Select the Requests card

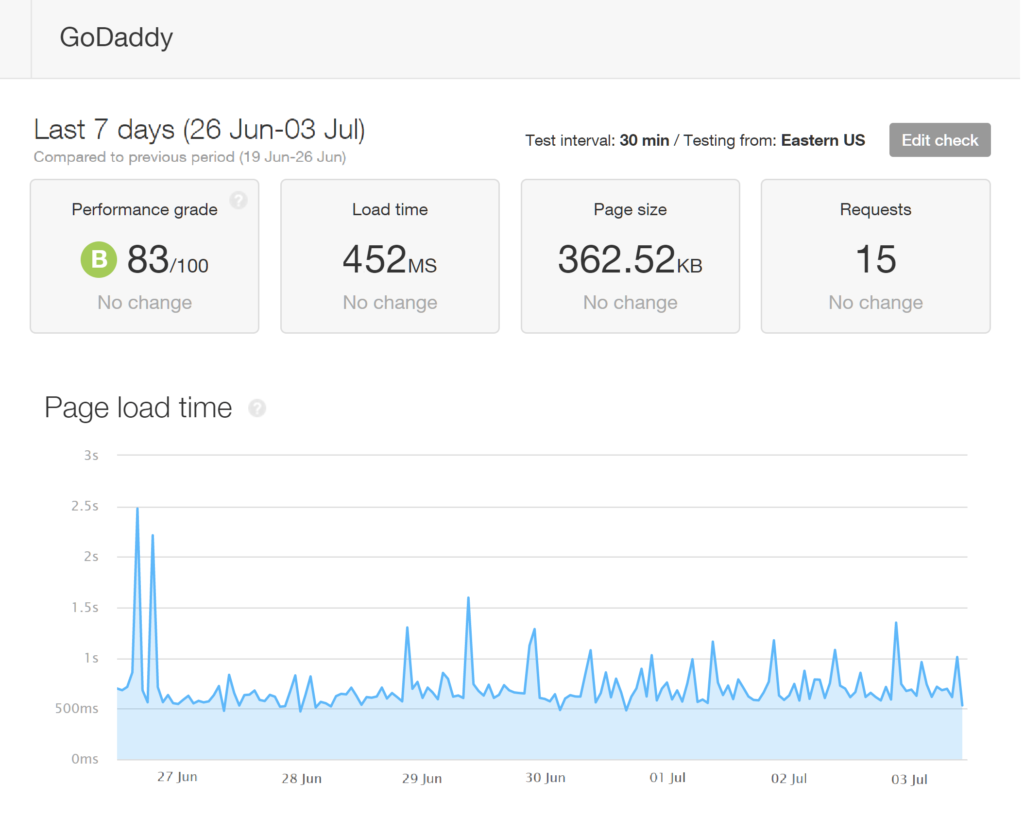click(x=875, y=256)
